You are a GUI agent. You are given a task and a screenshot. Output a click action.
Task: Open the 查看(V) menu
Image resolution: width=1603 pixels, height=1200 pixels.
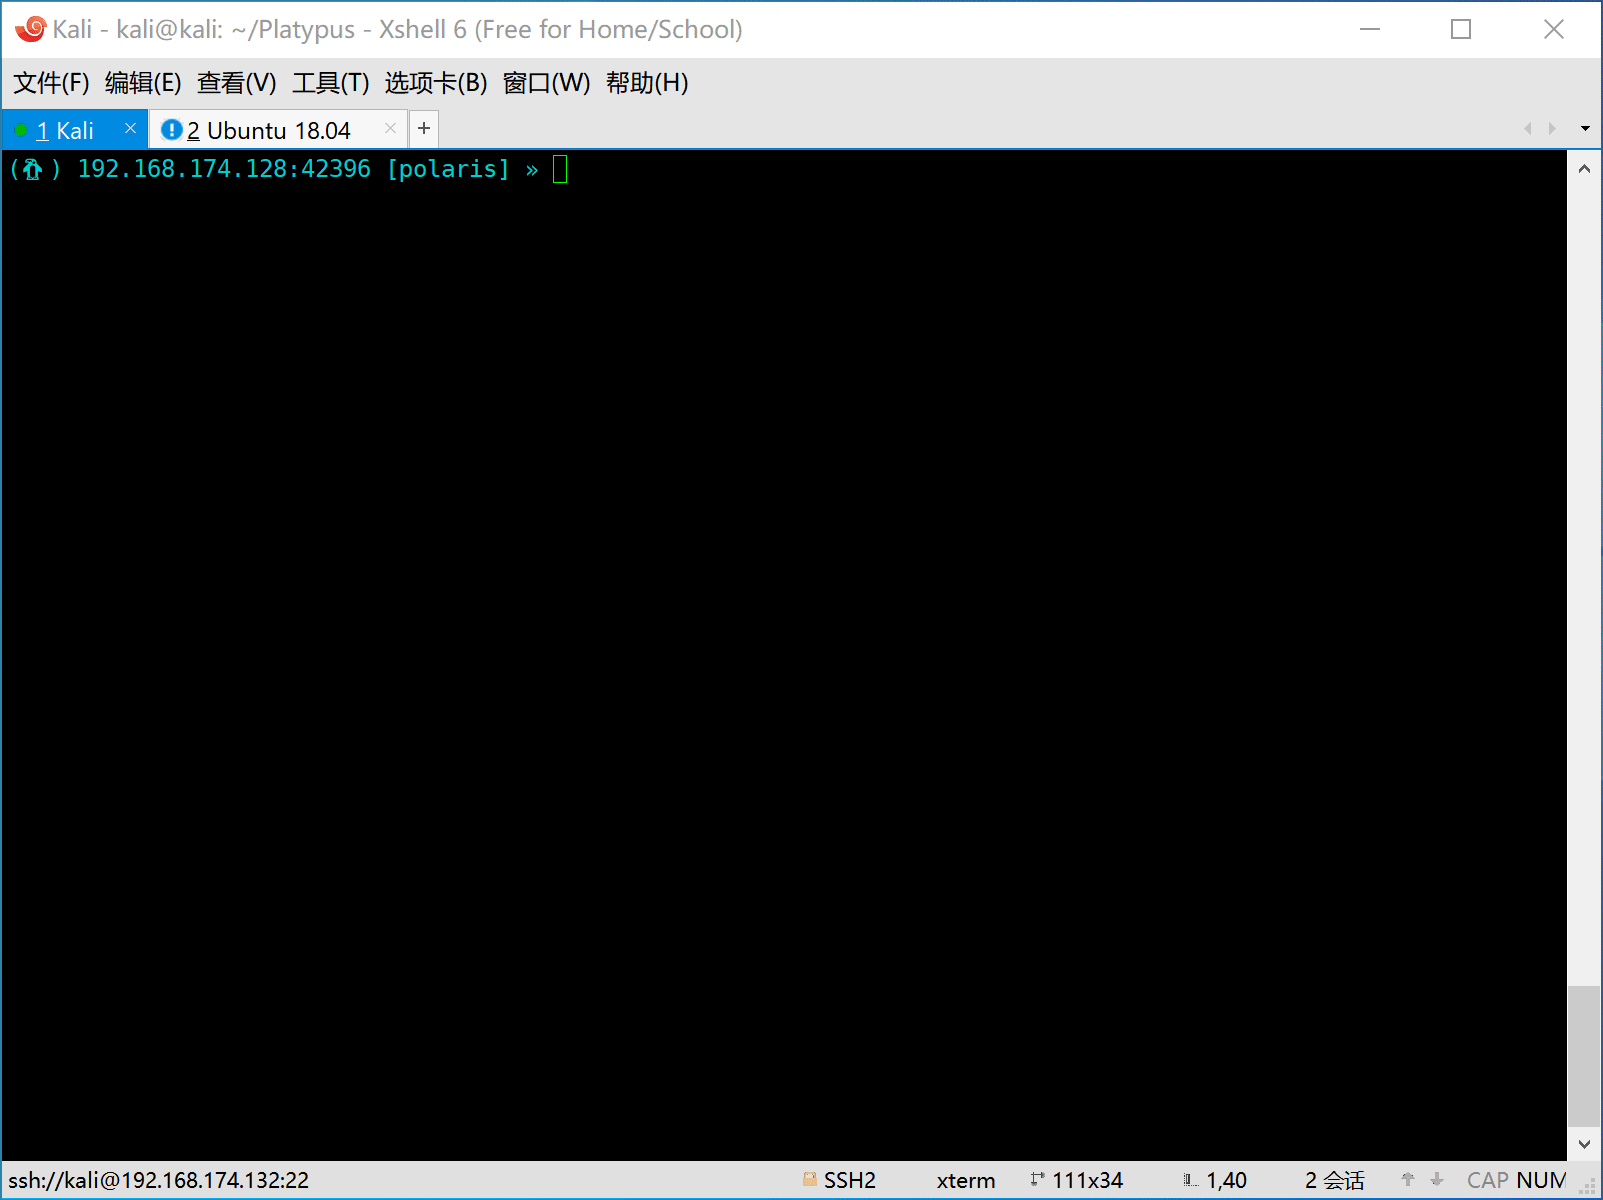click(237, 83)
